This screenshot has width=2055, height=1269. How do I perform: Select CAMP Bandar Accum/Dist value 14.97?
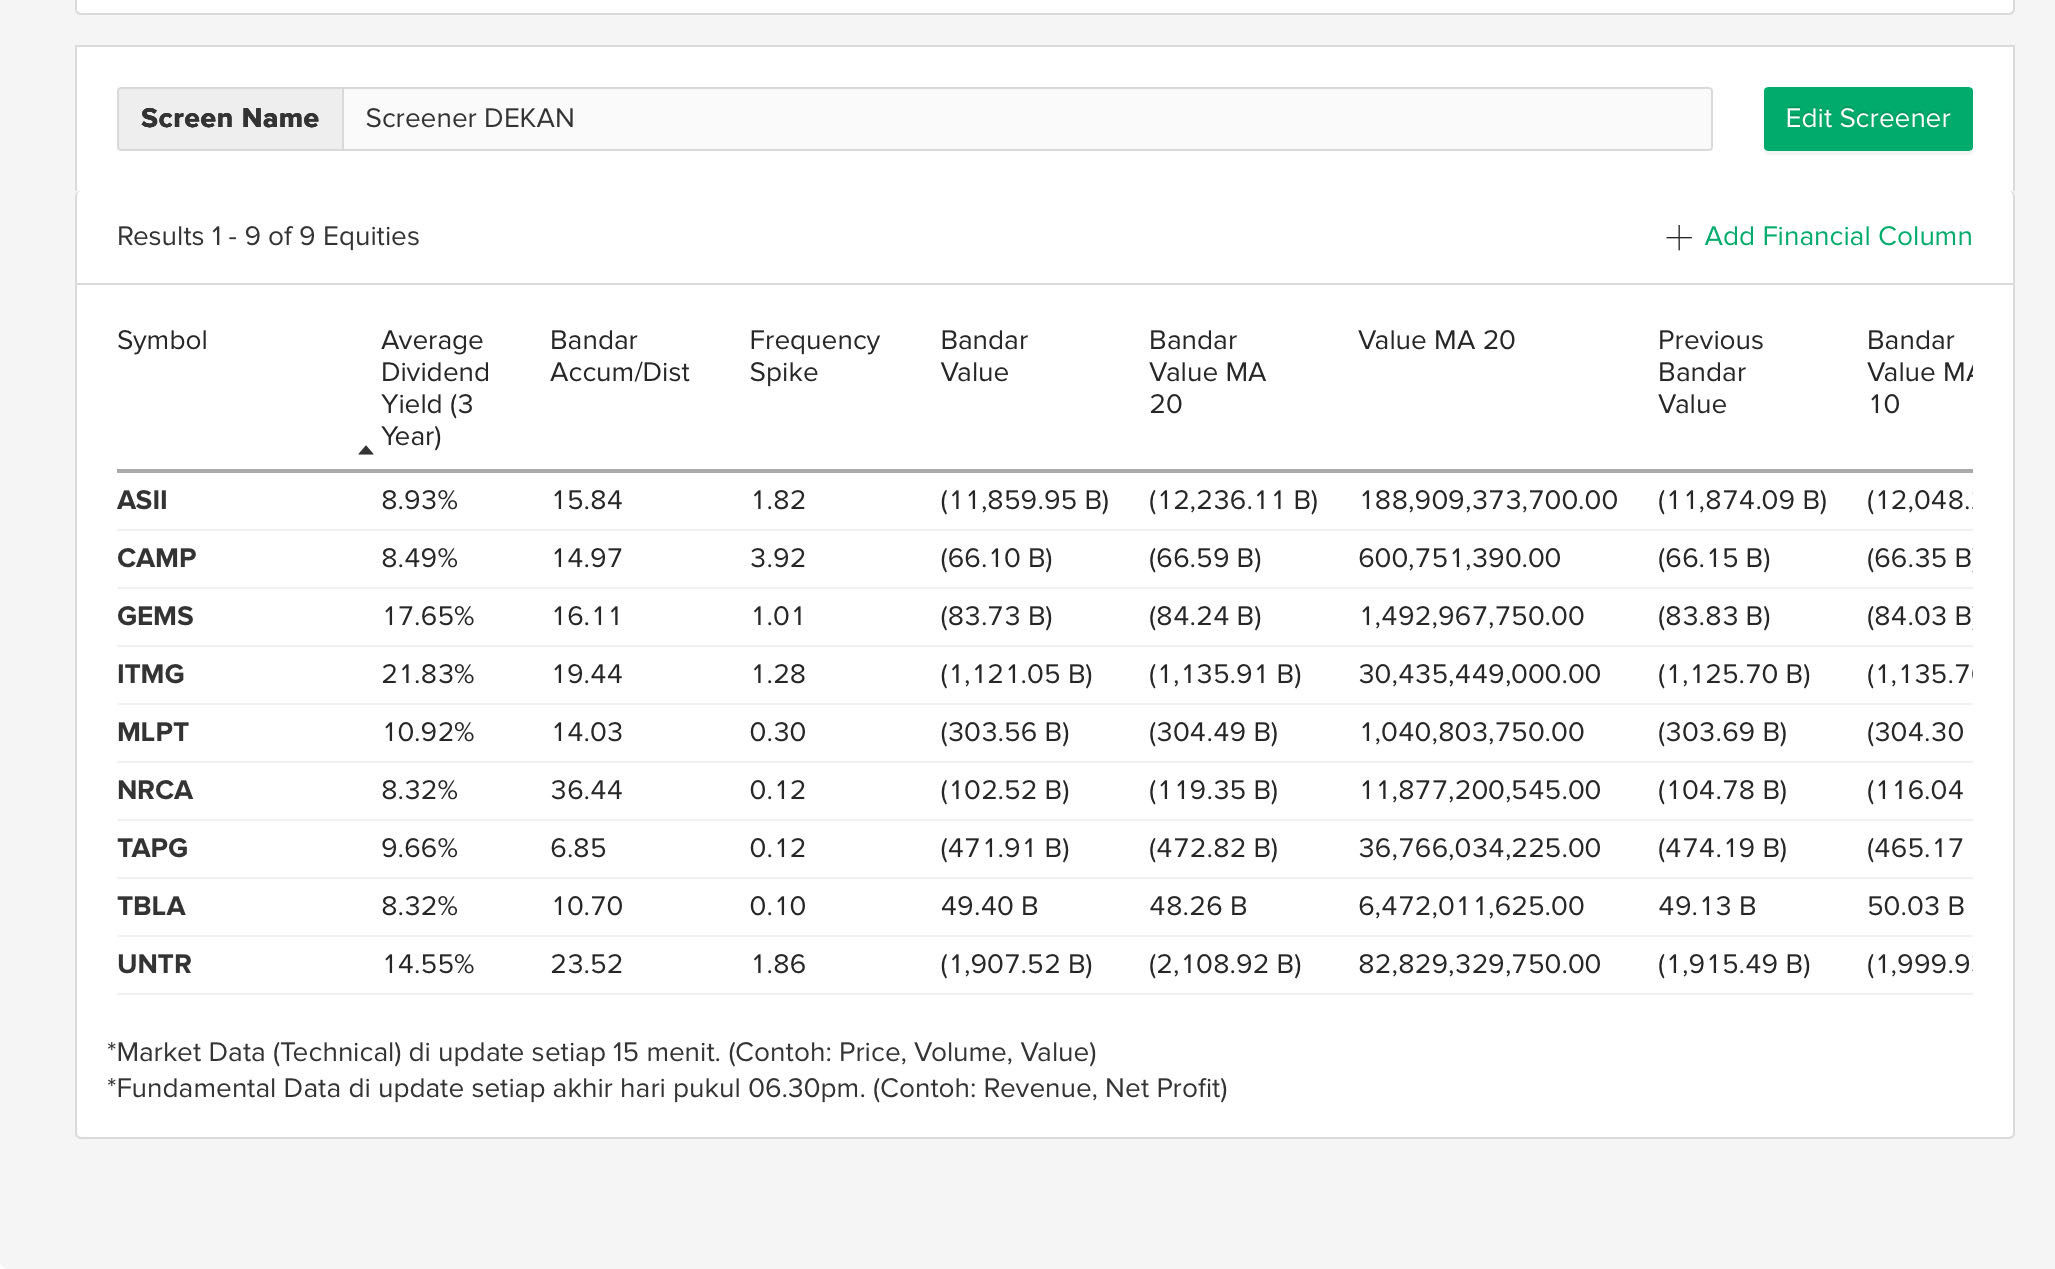(586, 558)
